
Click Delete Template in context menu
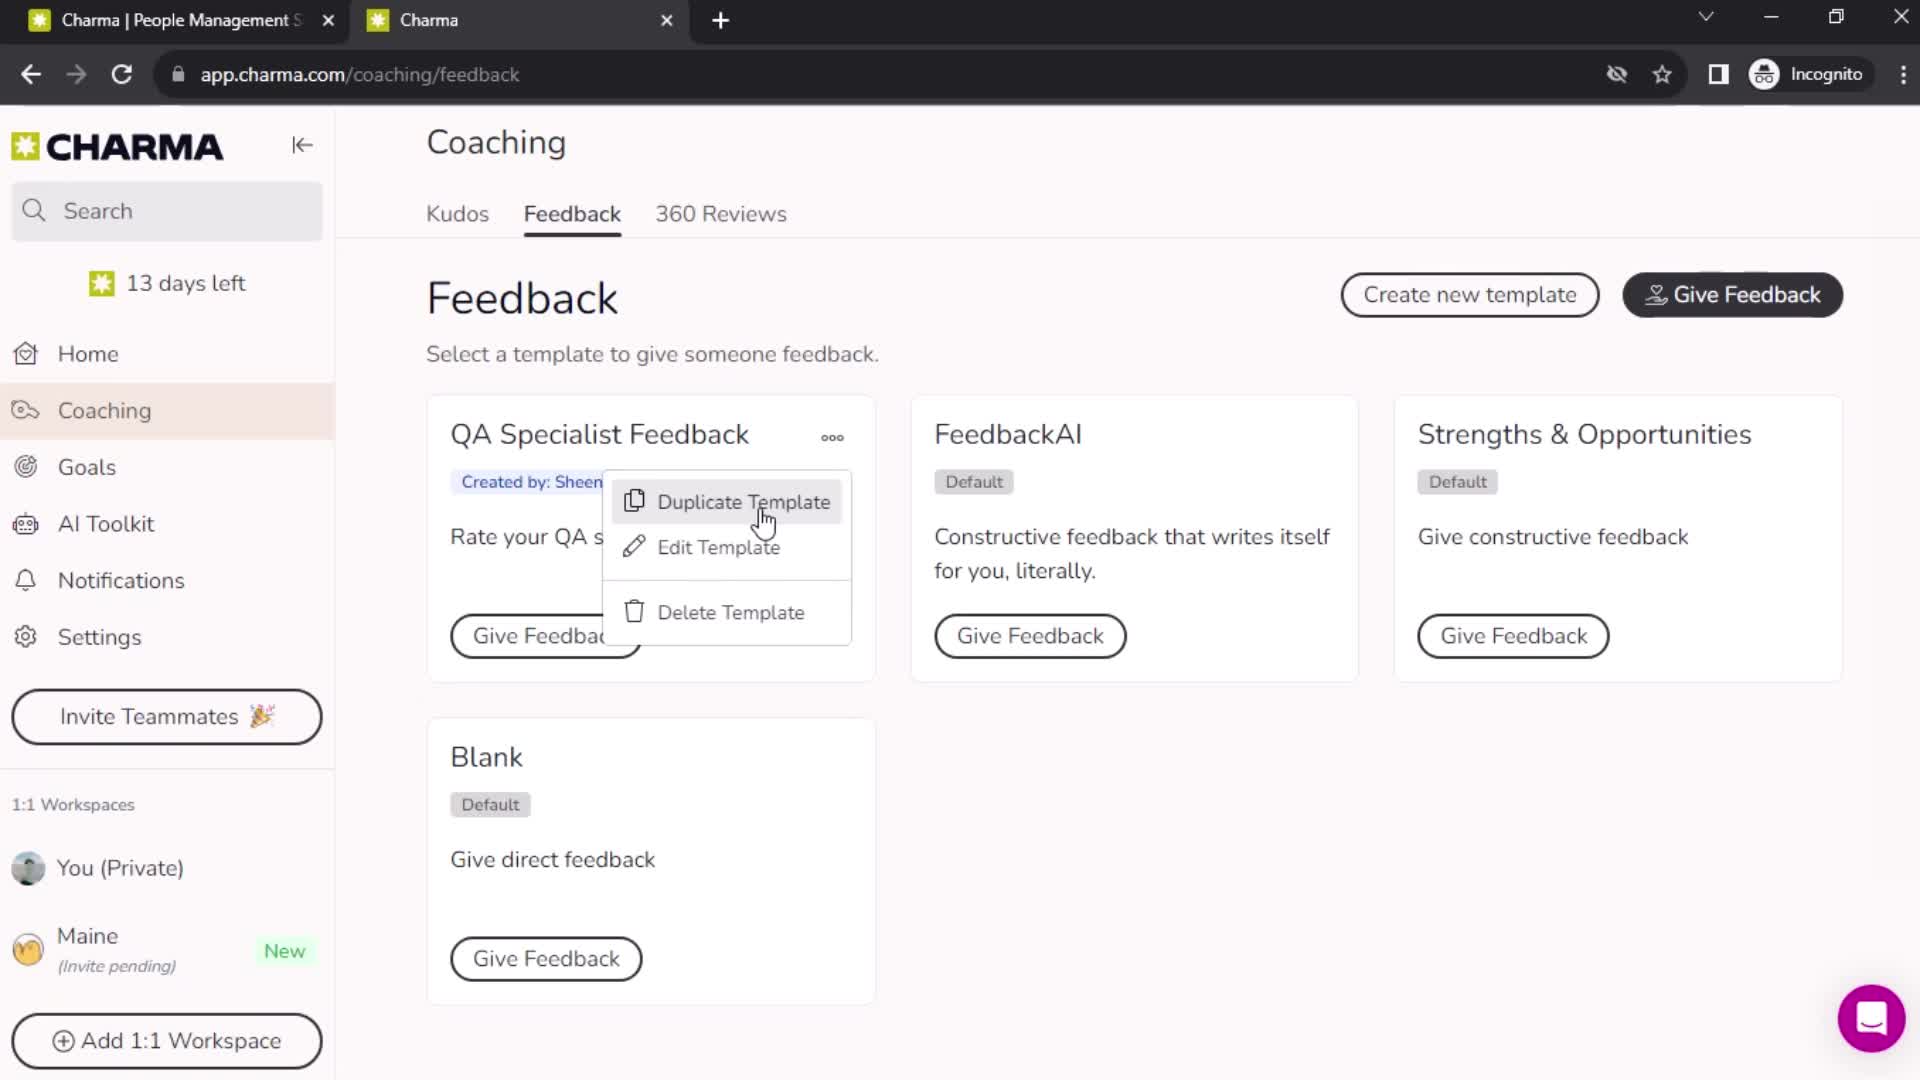[x=731, y=612]
